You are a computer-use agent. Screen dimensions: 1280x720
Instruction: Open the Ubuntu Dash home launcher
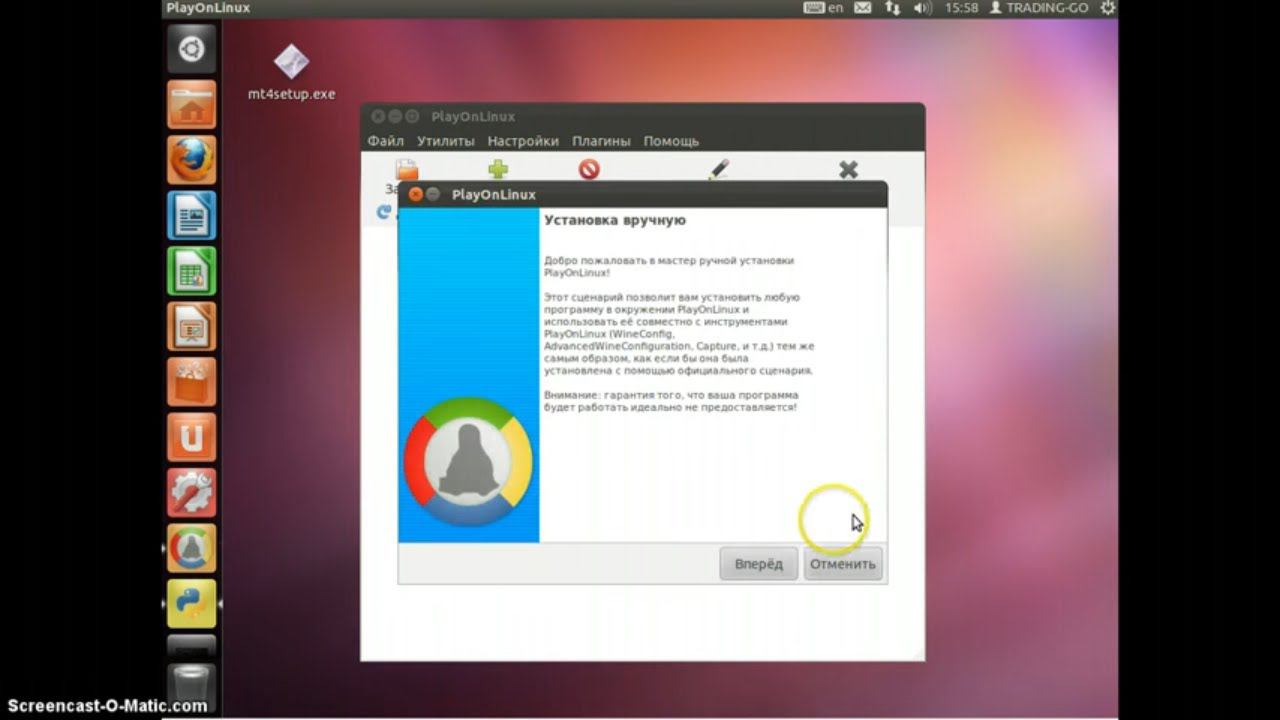pyautogui.click(x=191, y=49)
